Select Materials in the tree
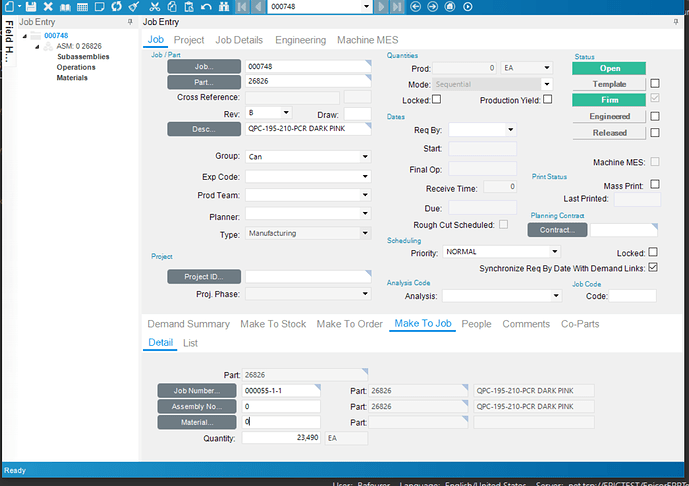Image resolution: width=689 pixels, height=486 pixels. pyautogui.click(x=72, y=78)
